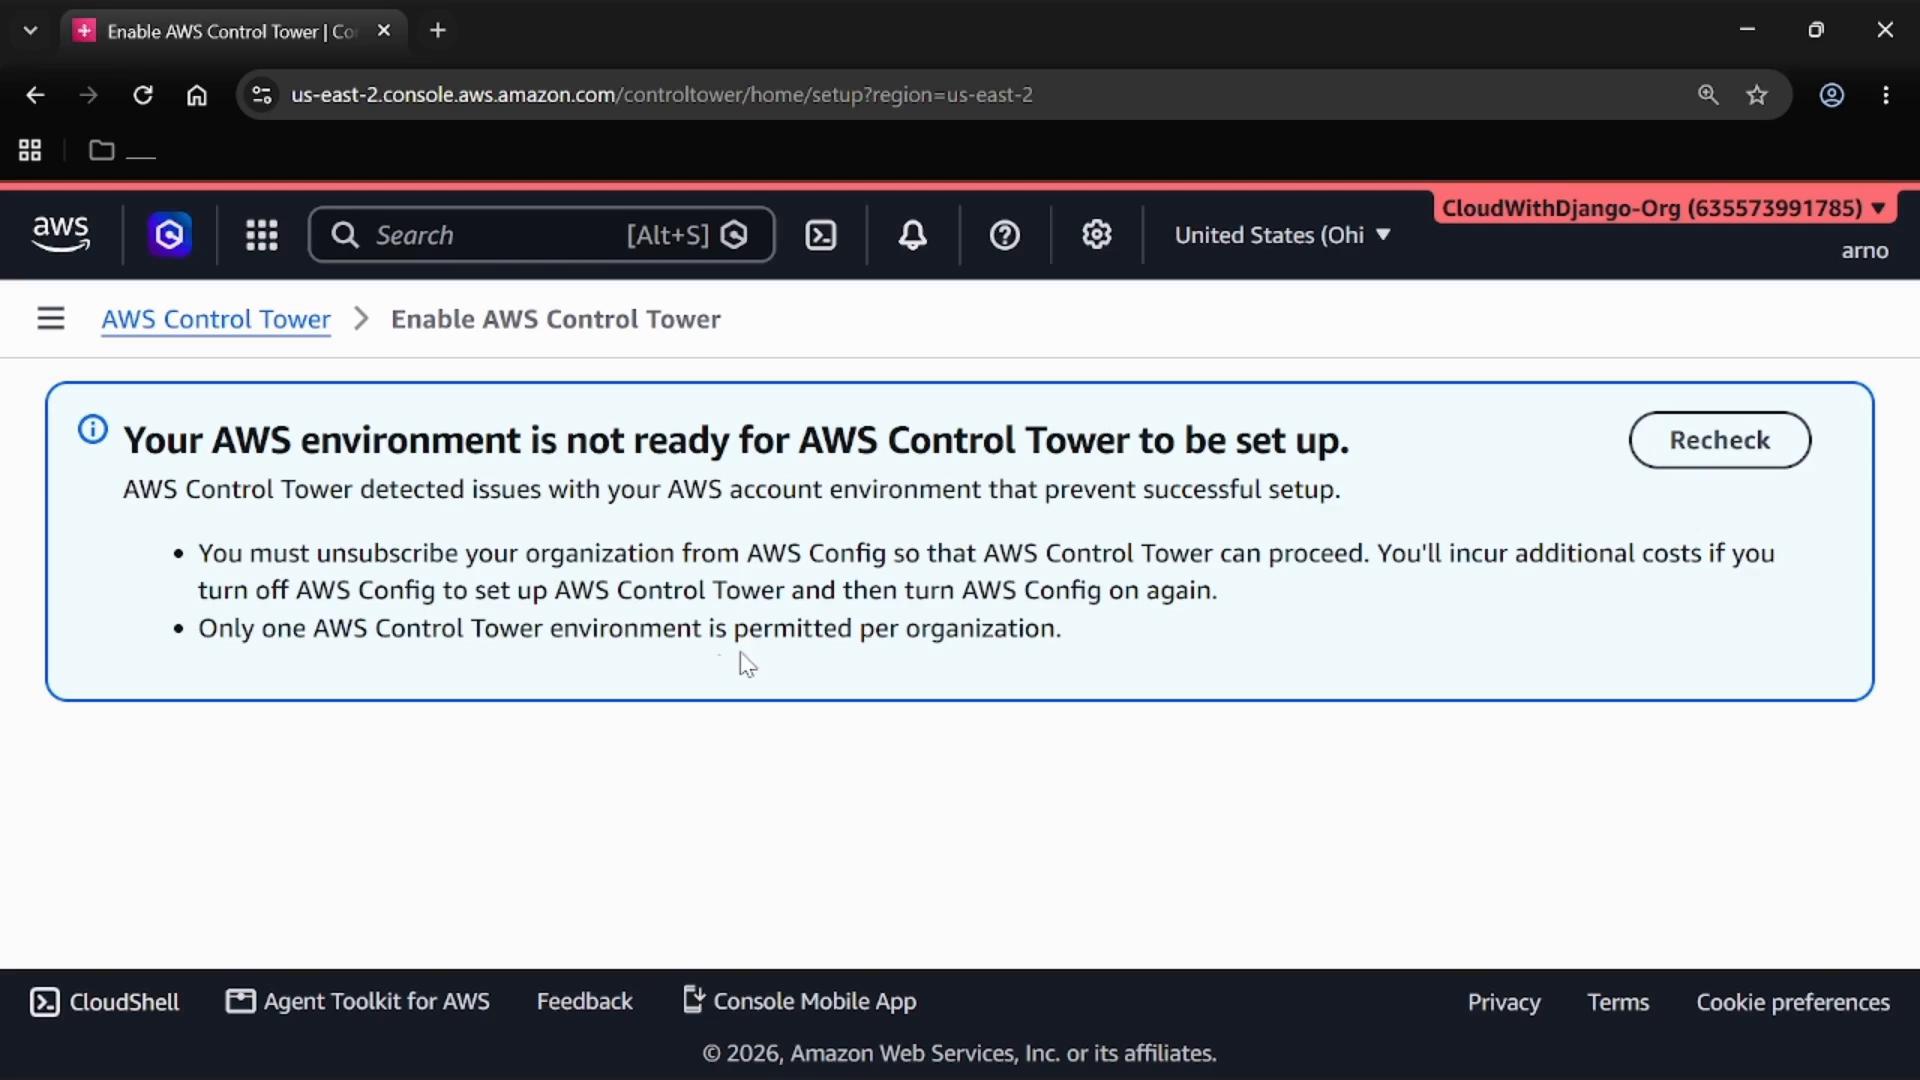This screenshot has height=1080, width=1920.
Task: Open the tab groups grid icon
Action: pyautogui.click(x=30, y=151)
